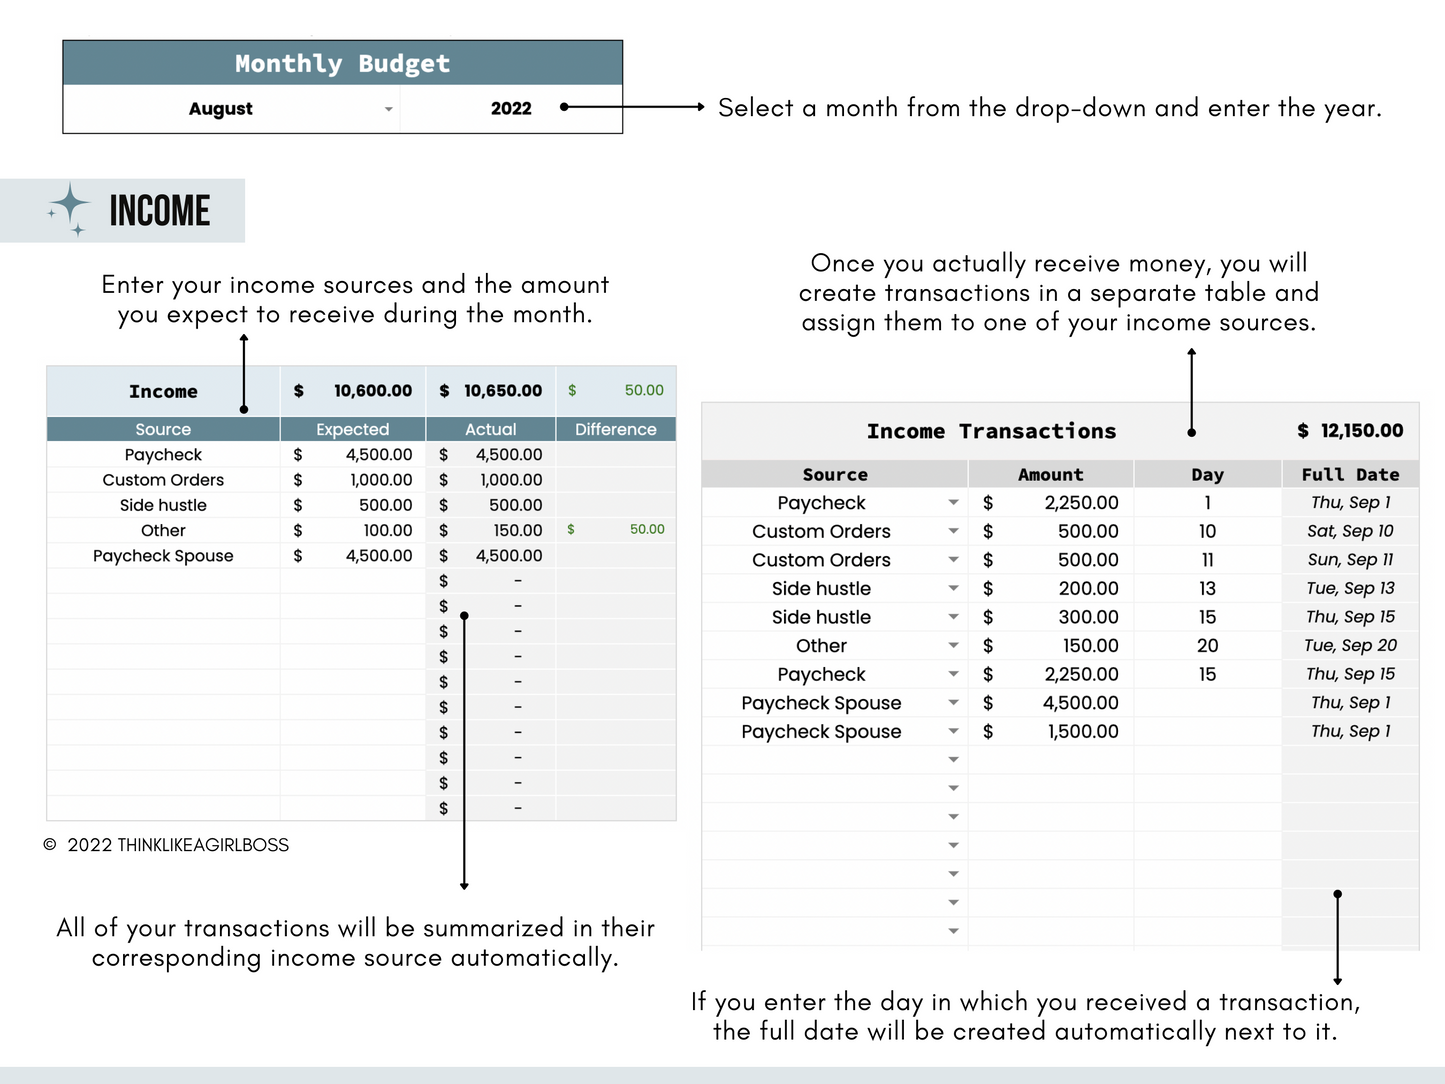
Task: Select Paycheck Spouse in the Income source list
Action: point(163,556)
